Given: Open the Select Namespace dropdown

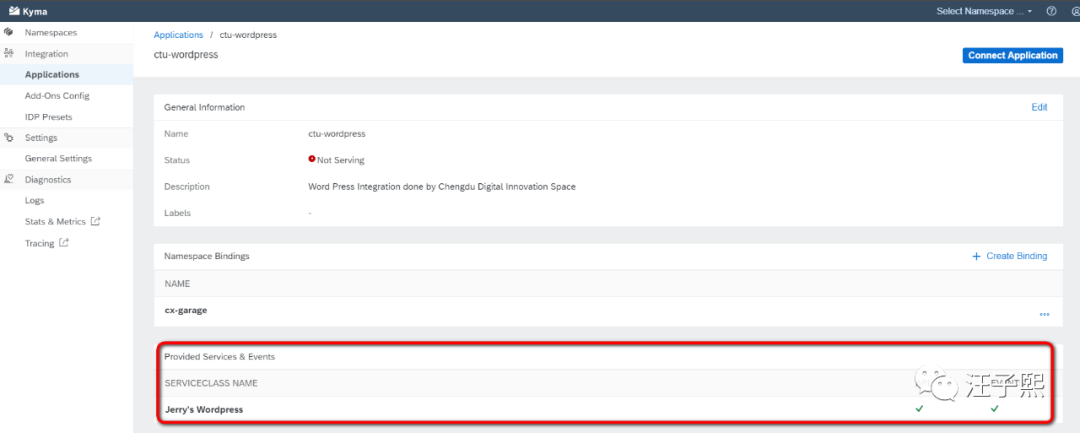Looking at the screenshot, I should pos(984,11).
